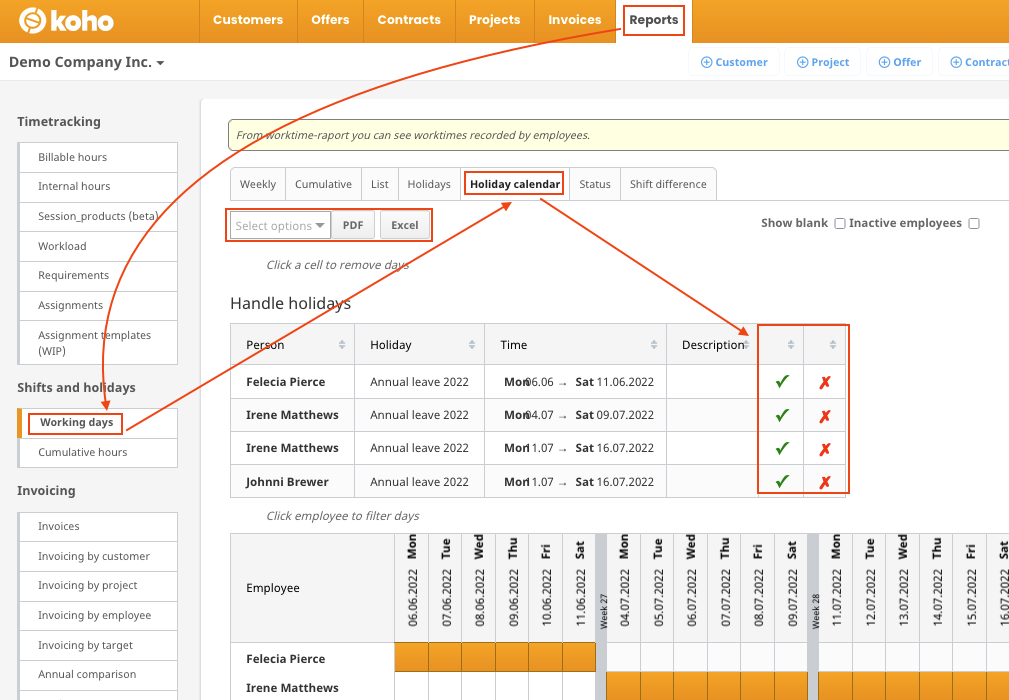
Task: Sort table by Time column arrows
Action: coord(654,345)
